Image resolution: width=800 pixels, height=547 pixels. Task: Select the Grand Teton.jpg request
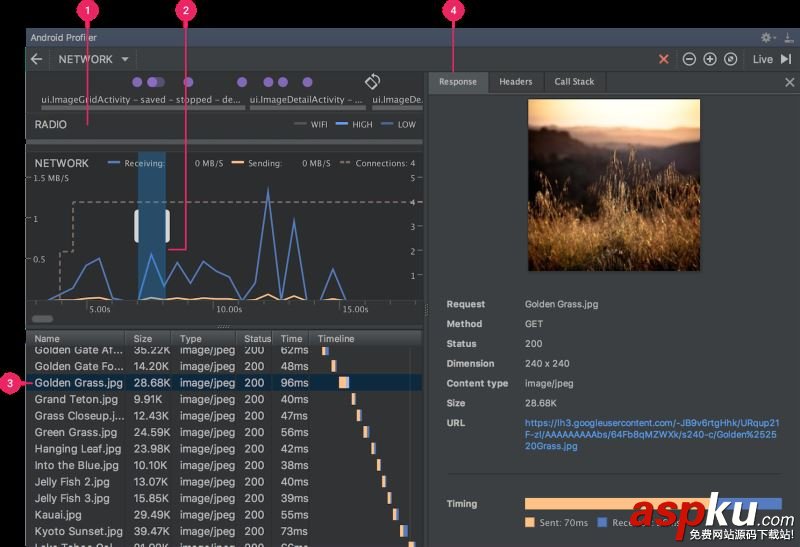[x=224, y=399]
